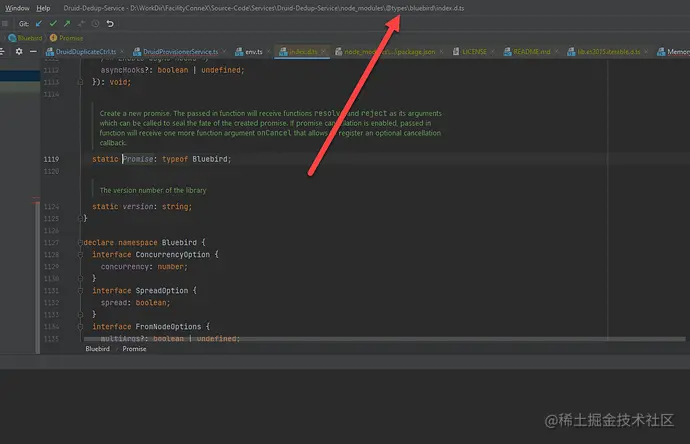Click 'ConcurrencyOption' interface name
The height and width of the screenshot is (444, 690).
point(172,254)
